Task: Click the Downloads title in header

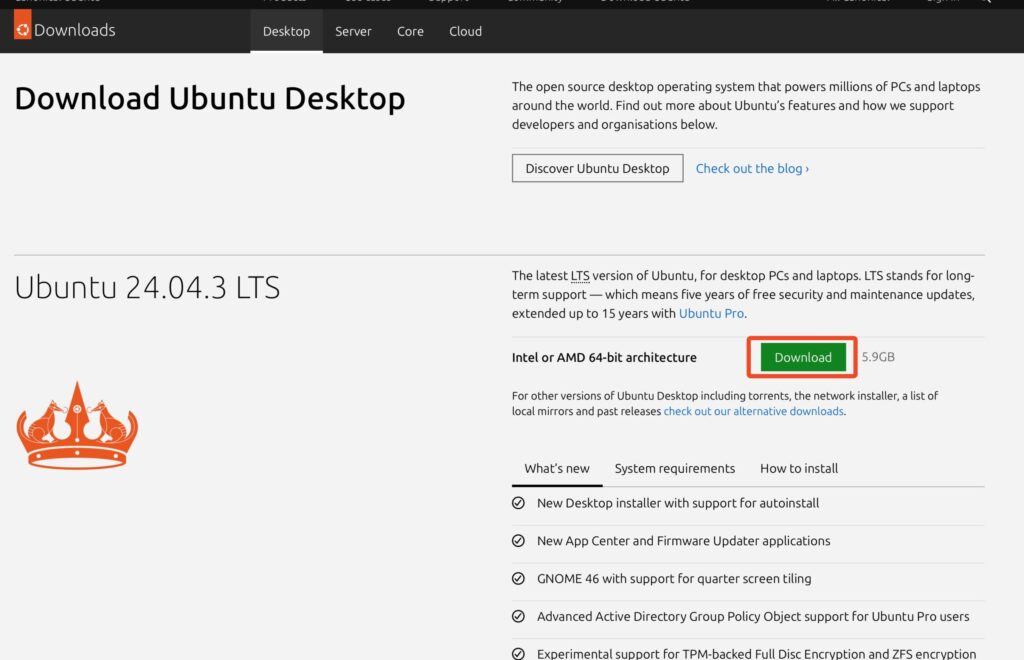Action: tap(74, 30)
